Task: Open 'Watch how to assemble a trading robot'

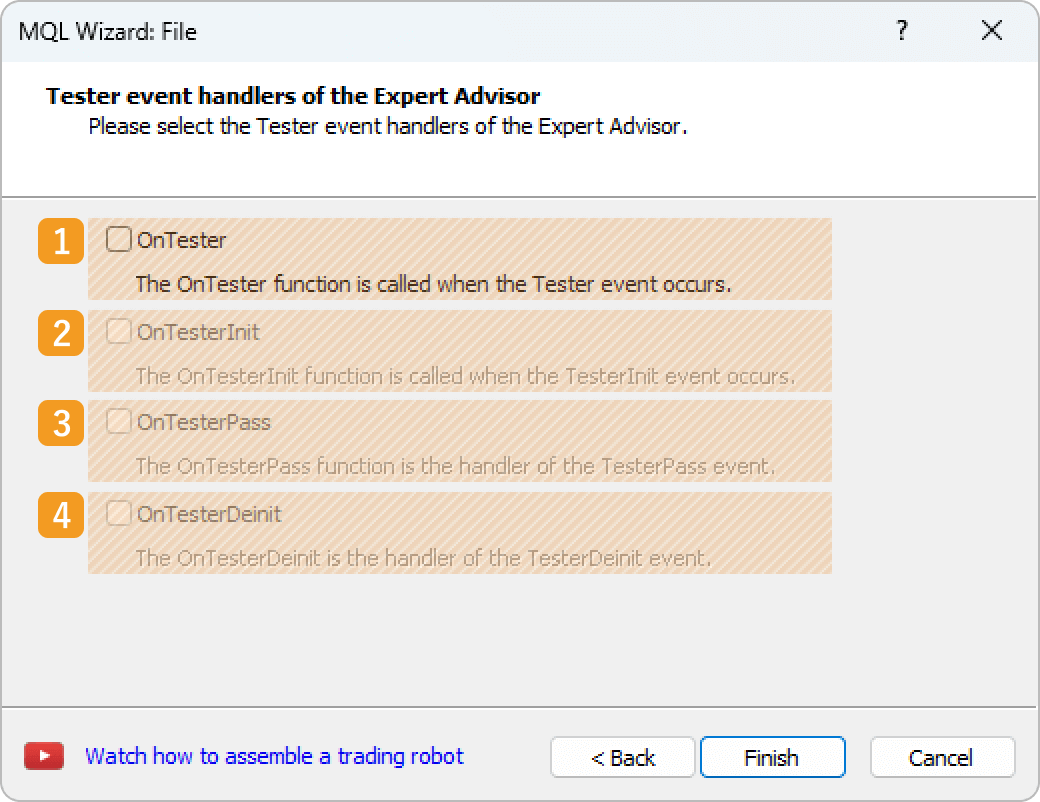Action: (x=274, y=756)
